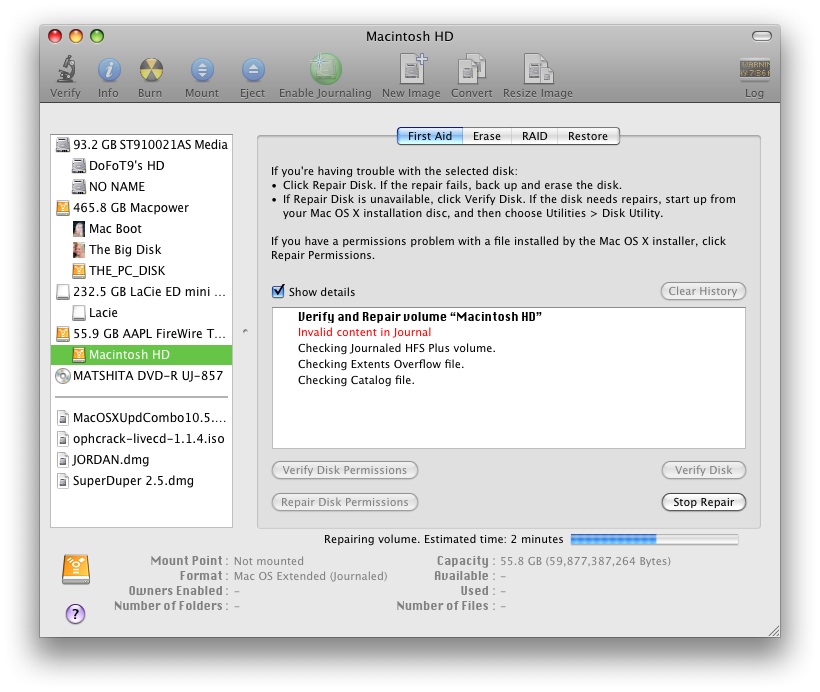Click the Burn toolbar icon
The image size is (820, 692).
pos(151,70)
